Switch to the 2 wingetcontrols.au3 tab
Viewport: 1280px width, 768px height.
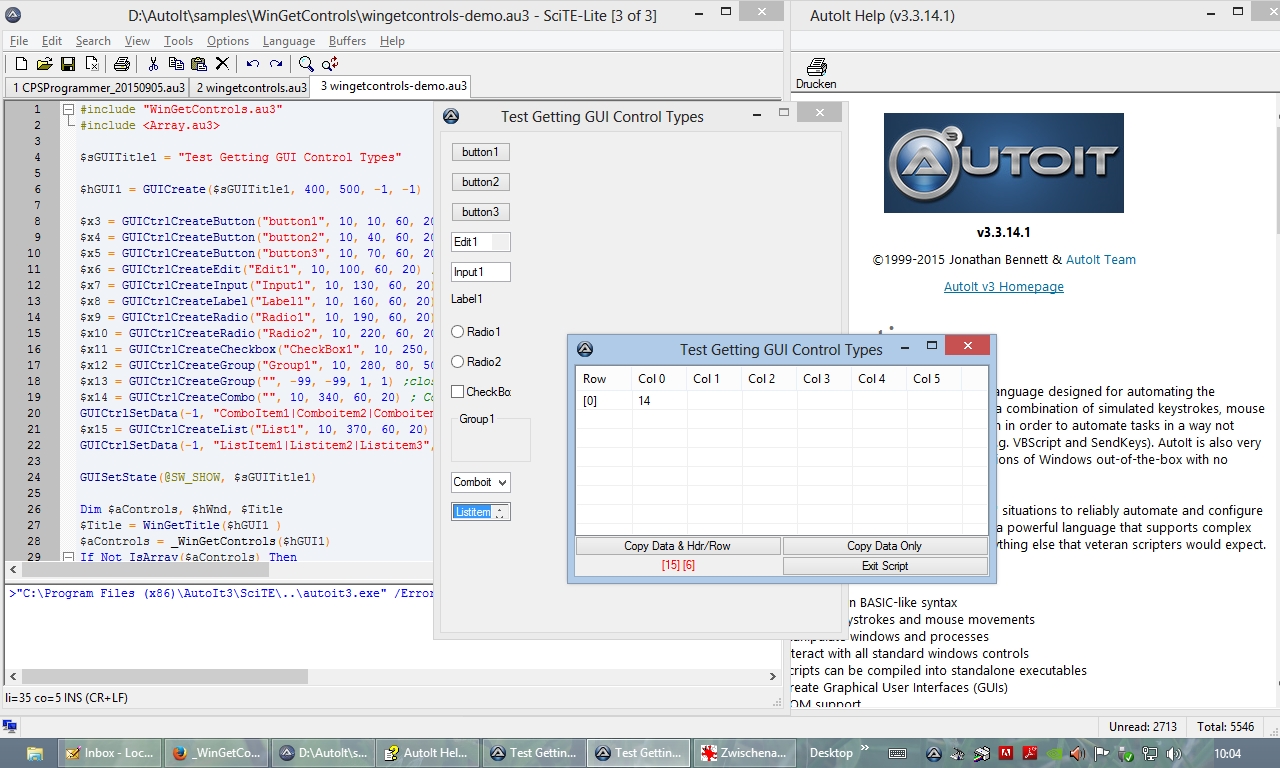(x=251, y=87)
